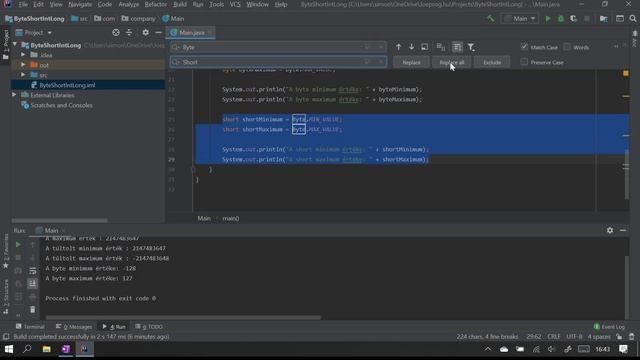This screenshot has height=360, width=640.
Task: Enable the Preserve Case checkbox
Action: tap(524, 62)
